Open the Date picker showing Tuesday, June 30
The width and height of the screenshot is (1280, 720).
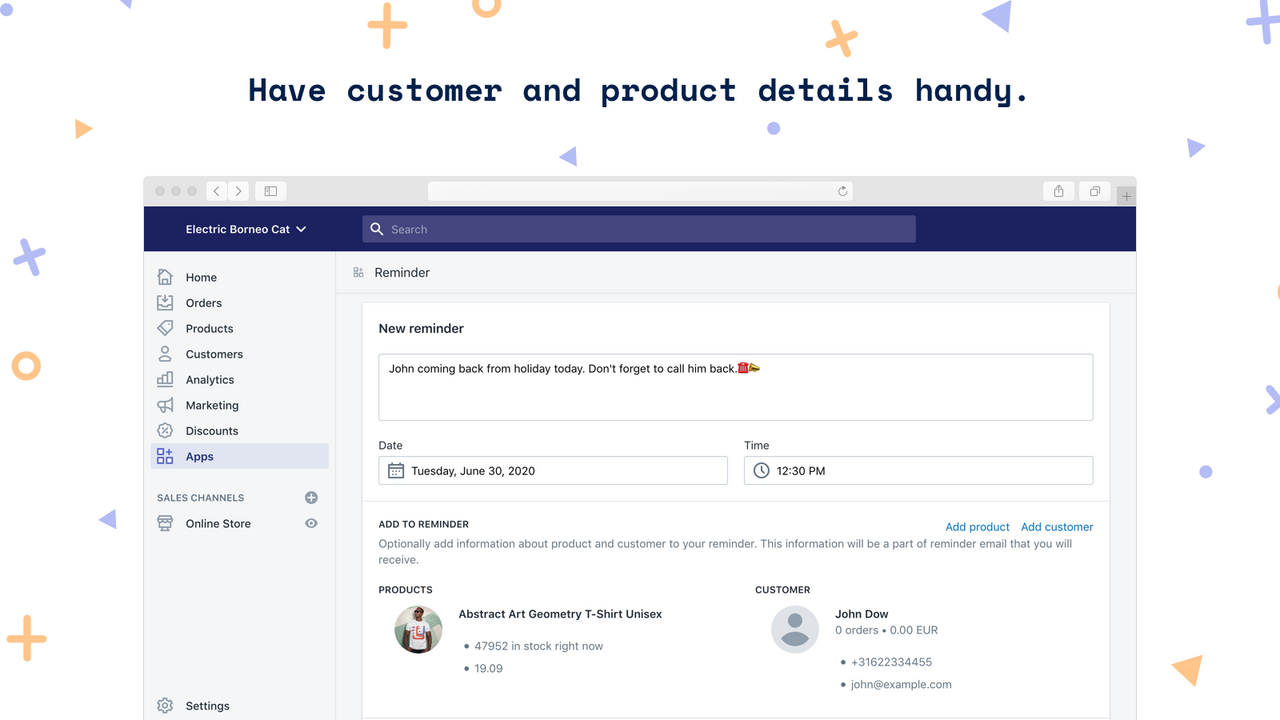(x=552, y=470)
